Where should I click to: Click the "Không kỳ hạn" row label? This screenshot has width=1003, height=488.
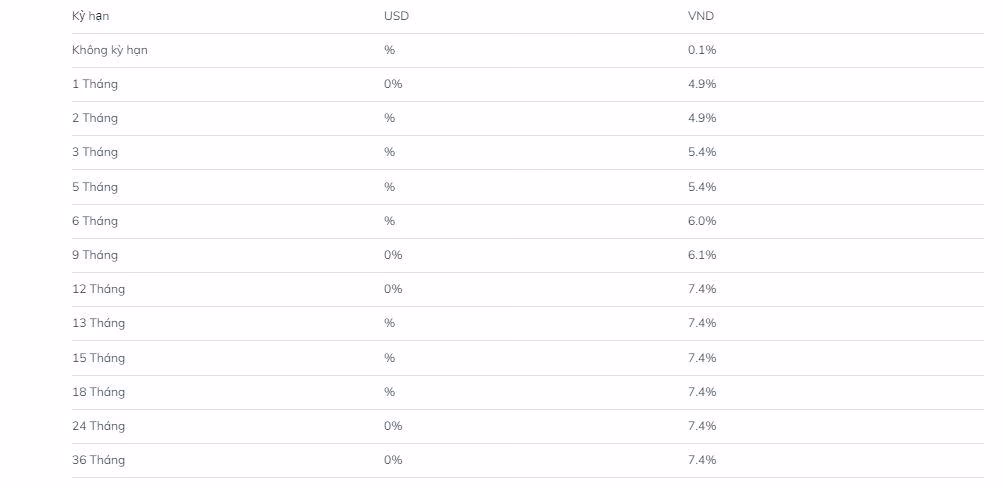point(110,50)
